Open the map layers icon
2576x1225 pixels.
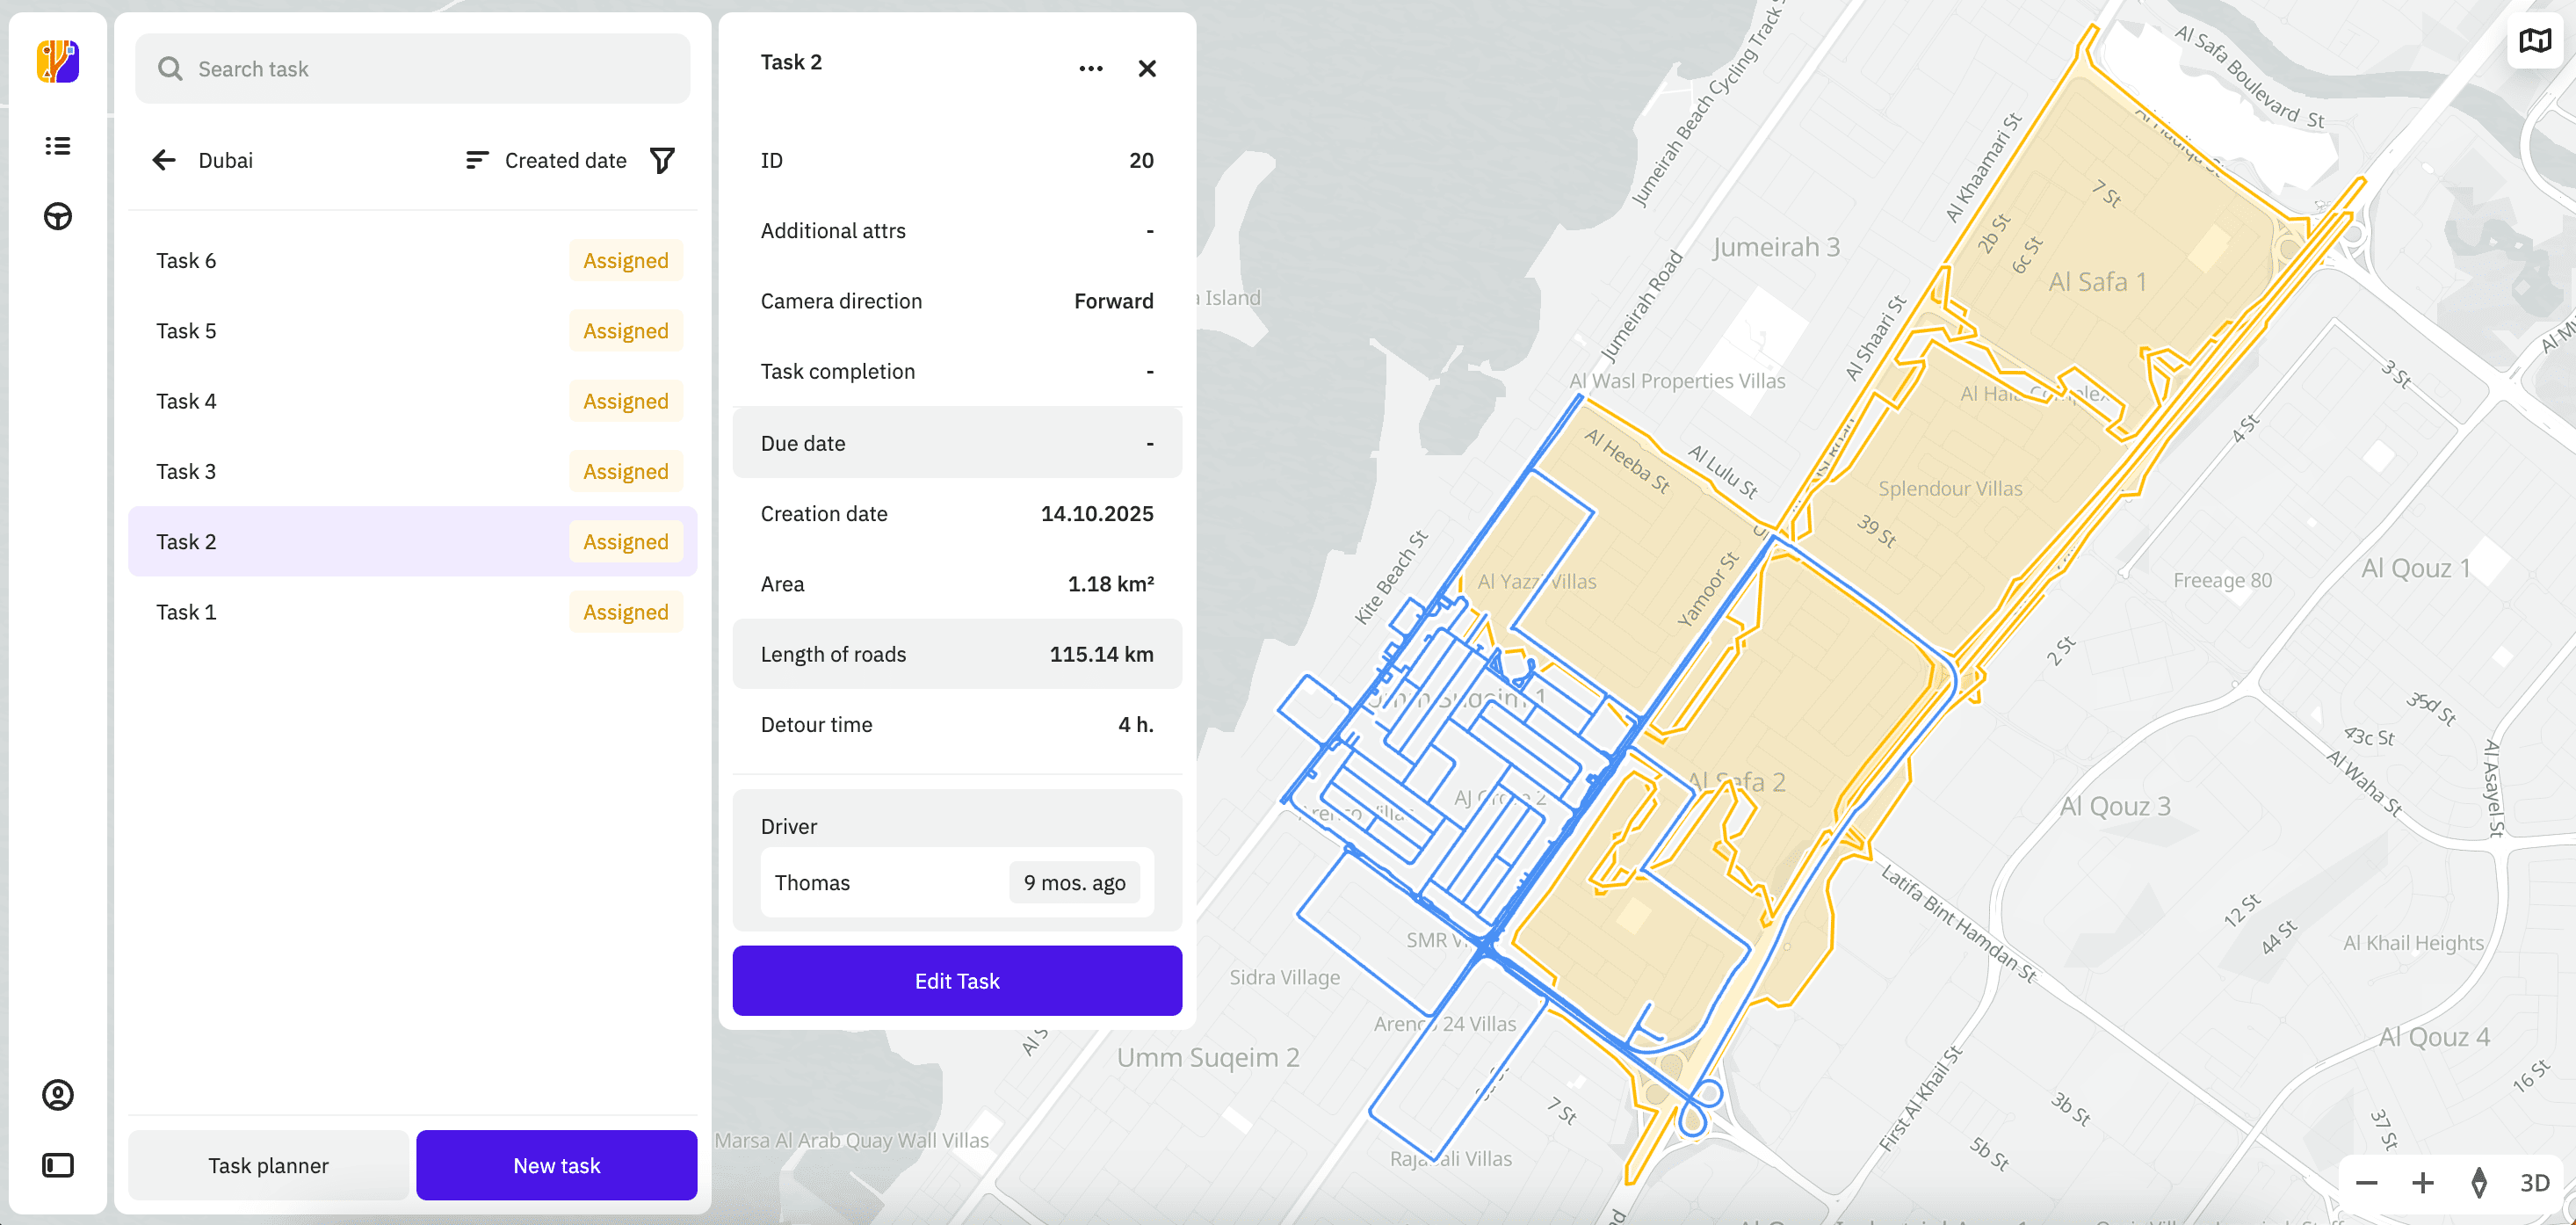pyautogui.click(x=2534, y=41)
